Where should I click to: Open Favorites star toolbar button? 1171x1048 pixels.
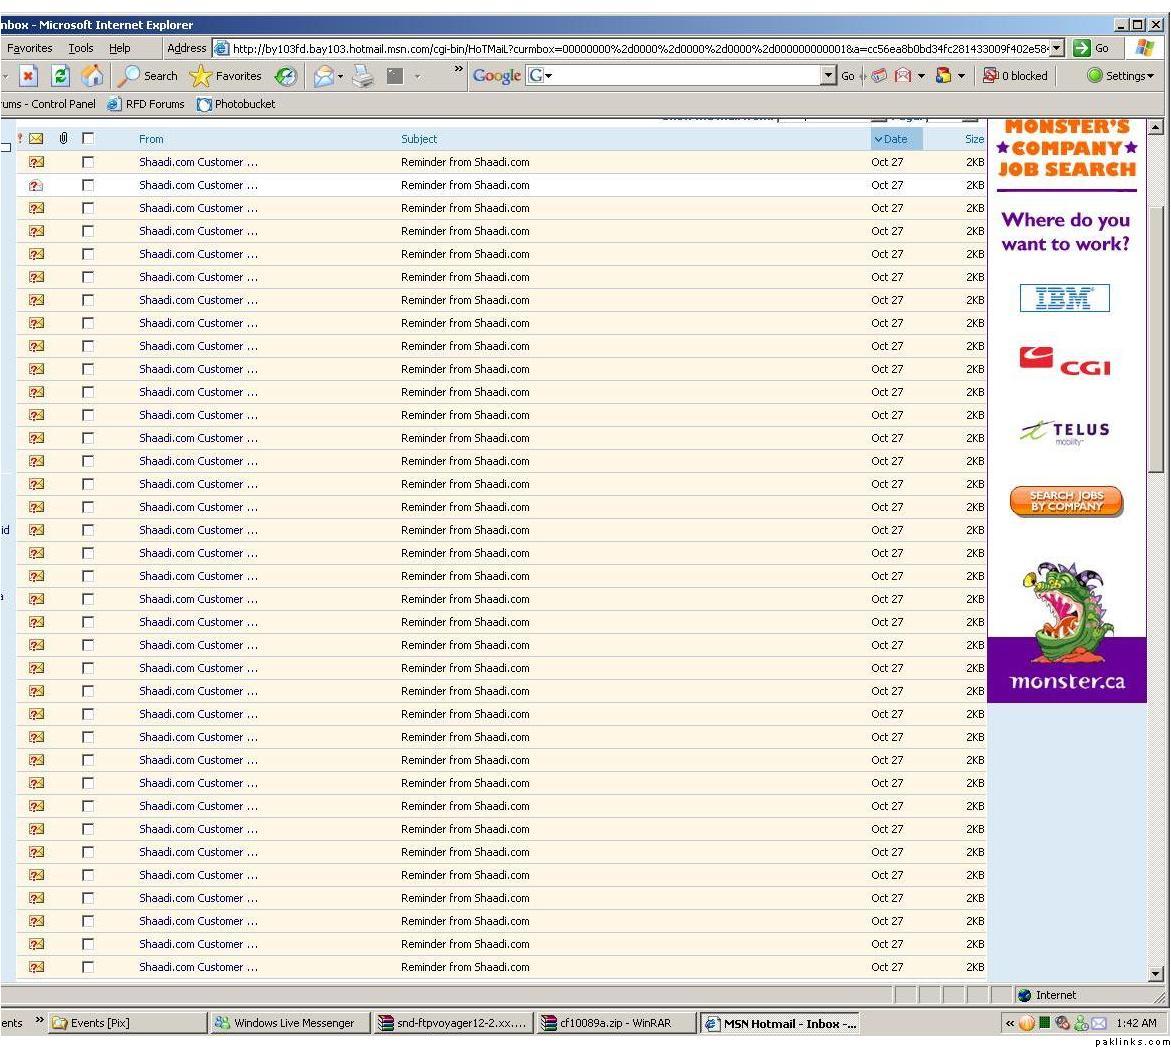pos(226,76)
